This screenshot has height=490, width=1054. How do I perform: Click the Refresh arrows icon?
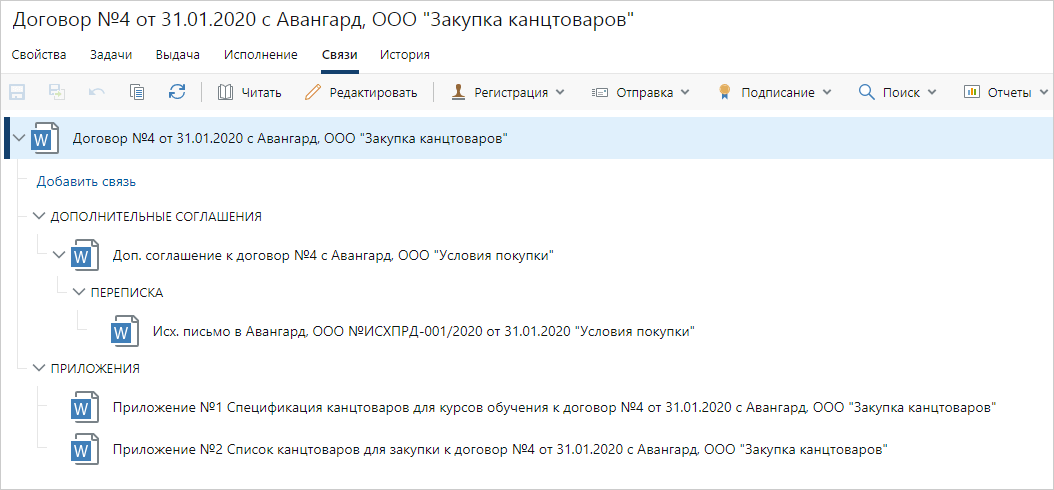point(177,92)
